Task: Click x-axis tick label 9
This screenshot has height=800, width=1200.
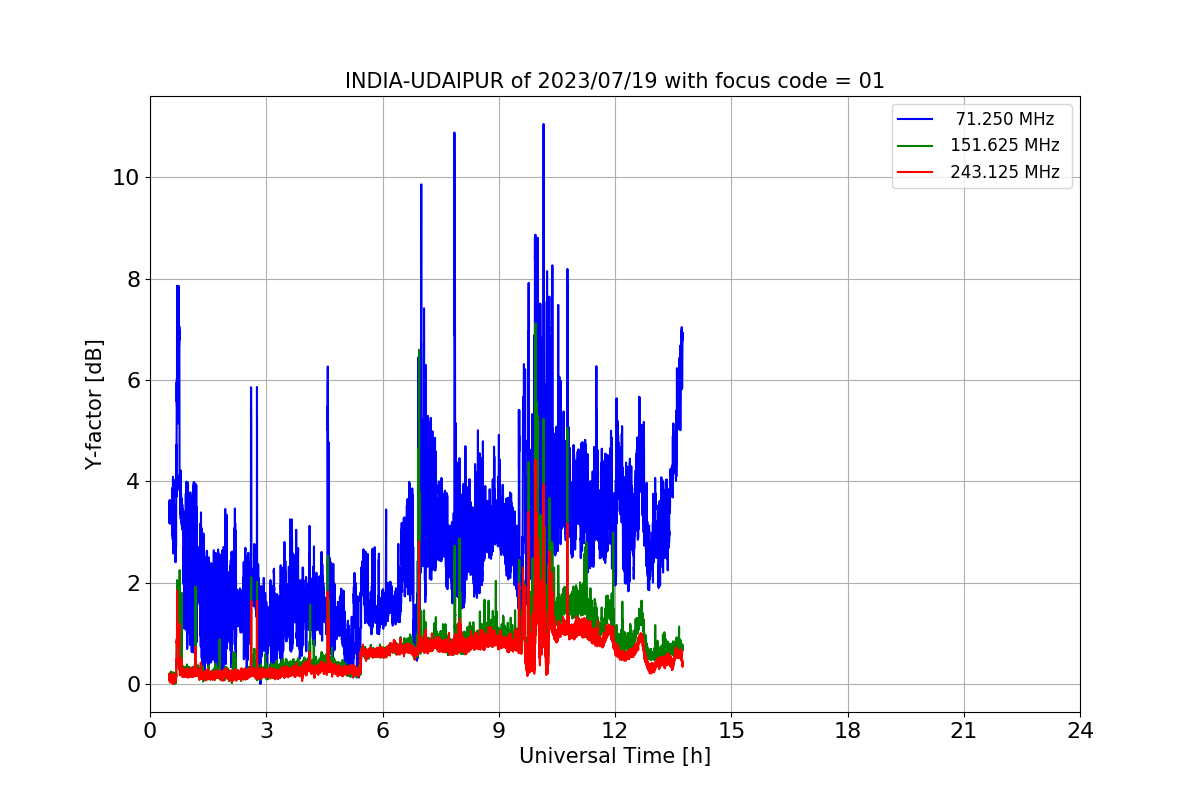Action: coord(499,731)
